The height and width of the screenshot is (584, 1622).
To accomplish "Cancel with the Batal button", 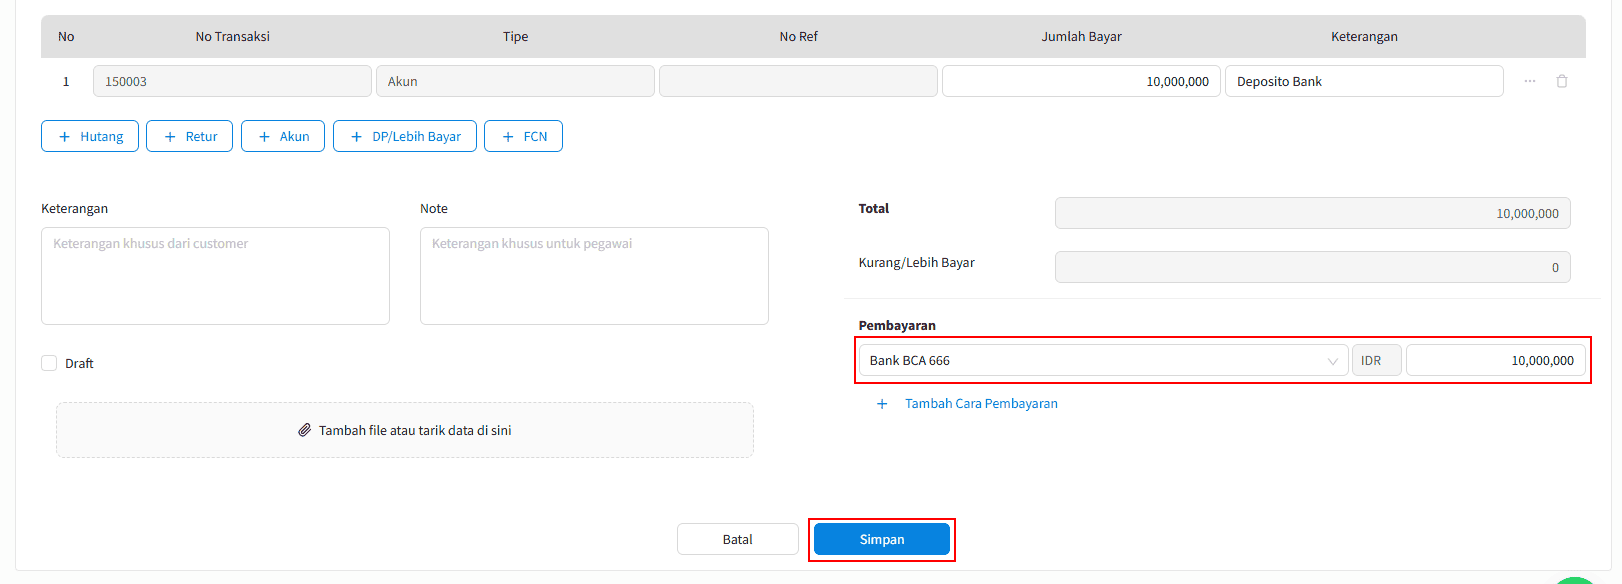I will pos(737,539).
